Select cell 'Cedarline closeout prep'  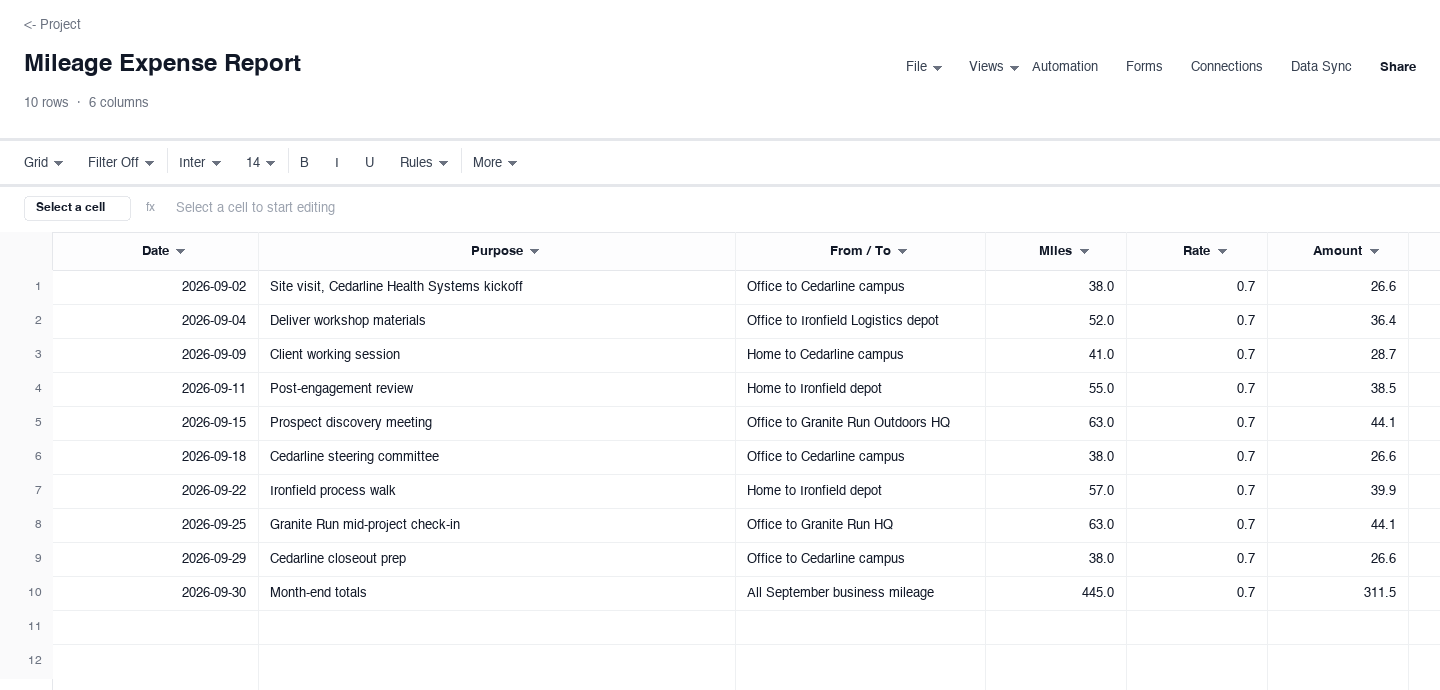497,560
